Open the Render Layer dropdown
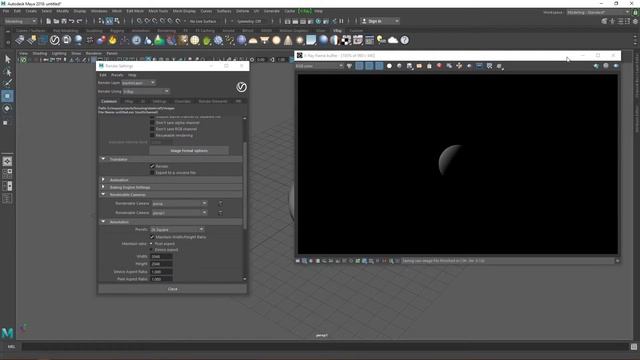This screenshot has height=360, width=640. pos(138,82)
